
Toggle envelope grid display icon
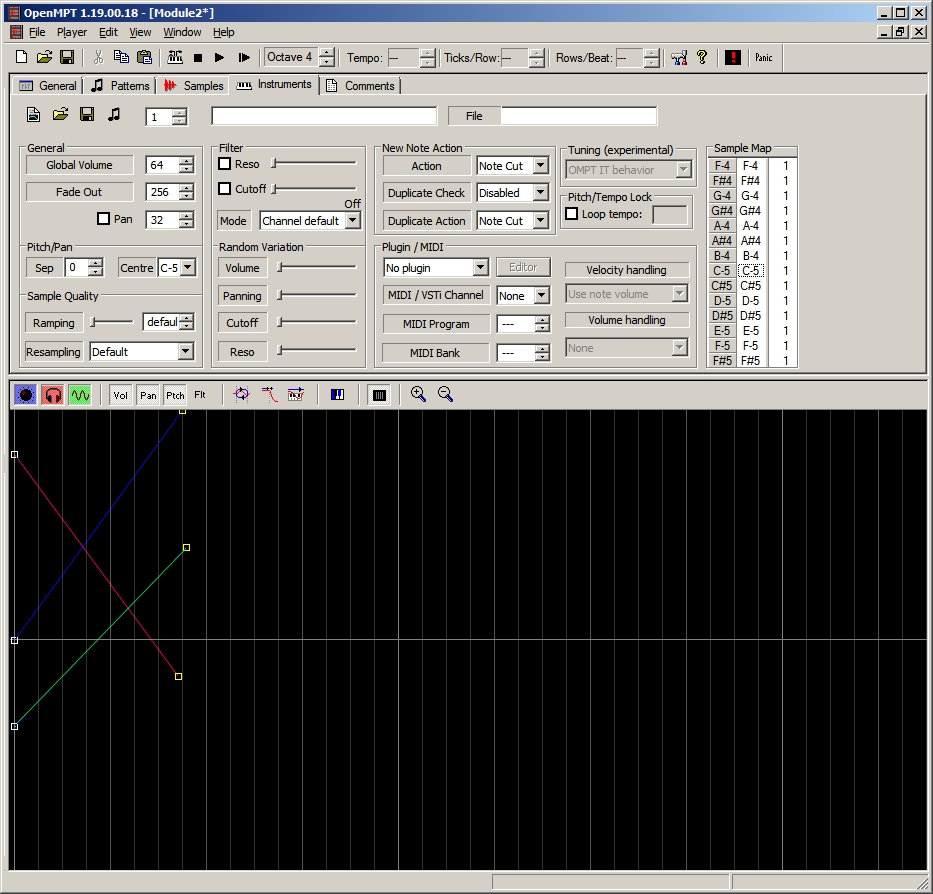[x=379, y=395]
